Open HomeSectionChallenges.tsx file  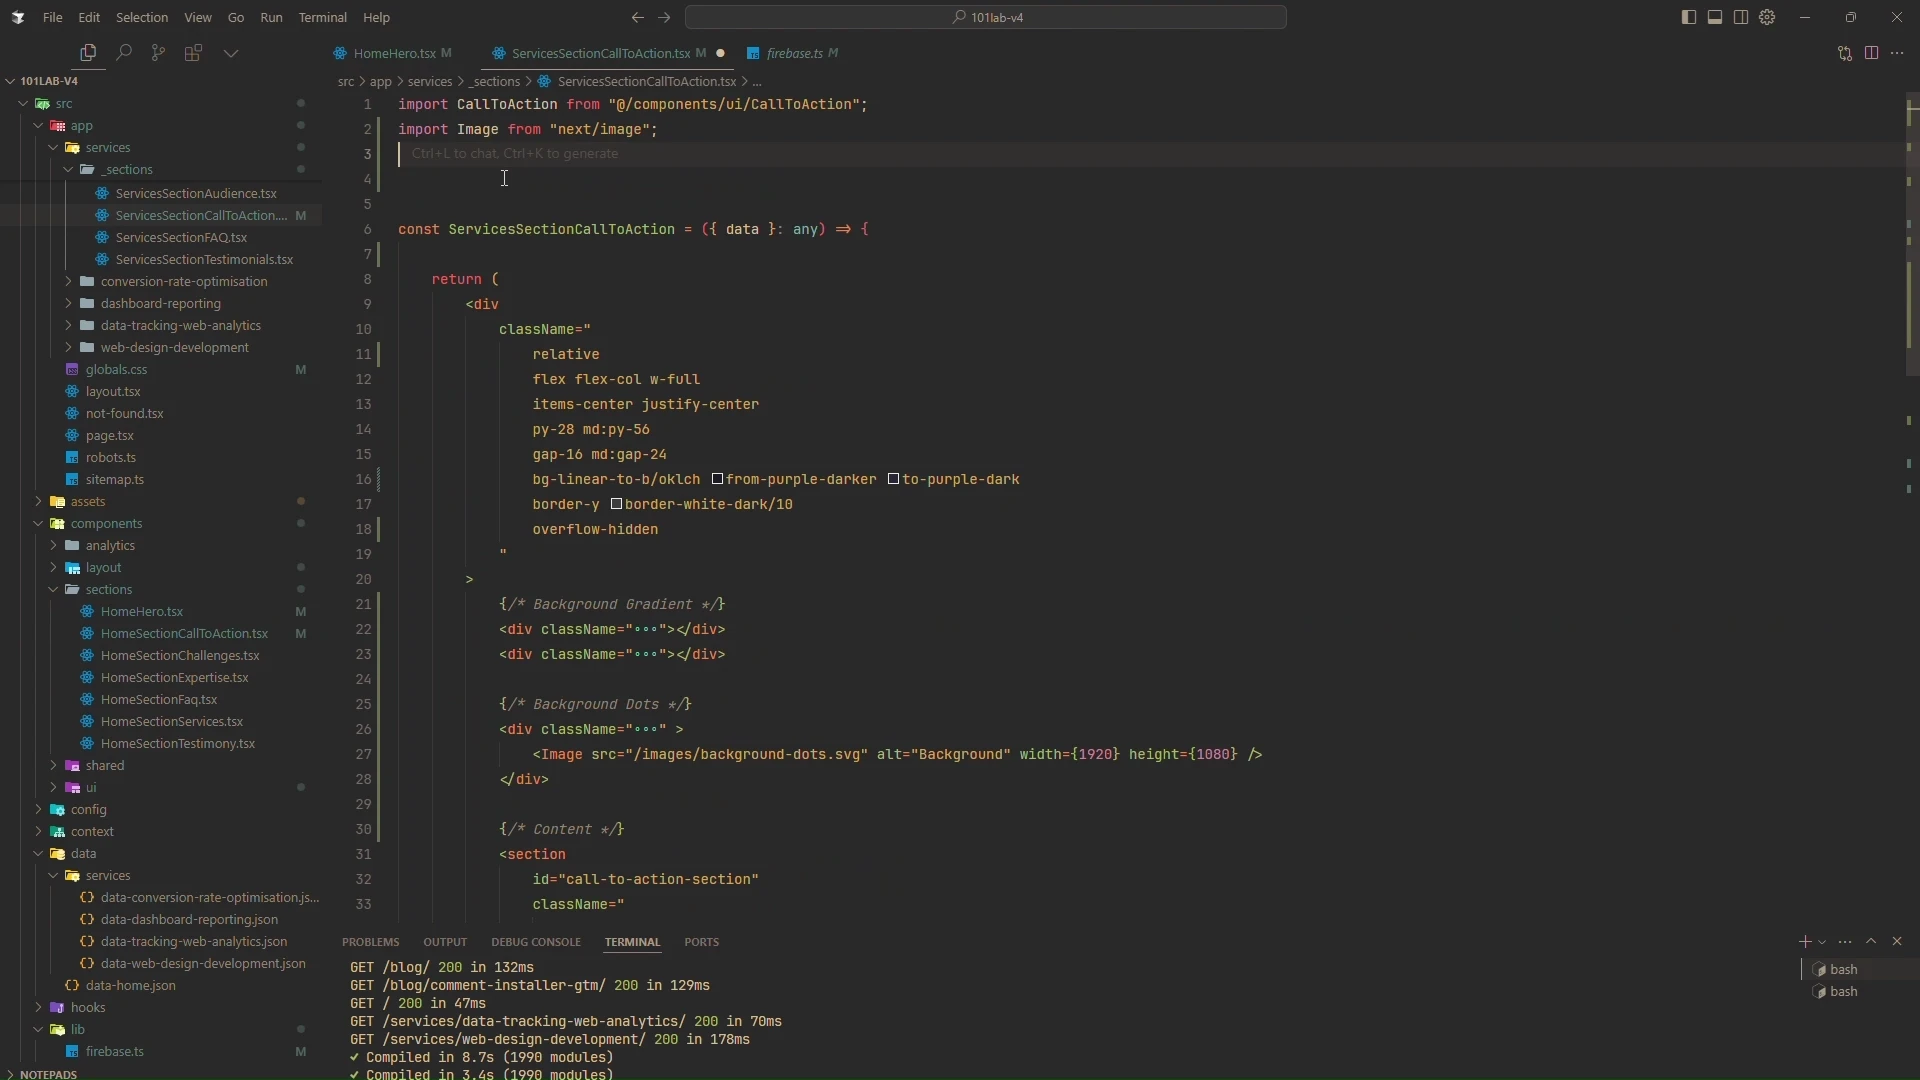point(180,656)
